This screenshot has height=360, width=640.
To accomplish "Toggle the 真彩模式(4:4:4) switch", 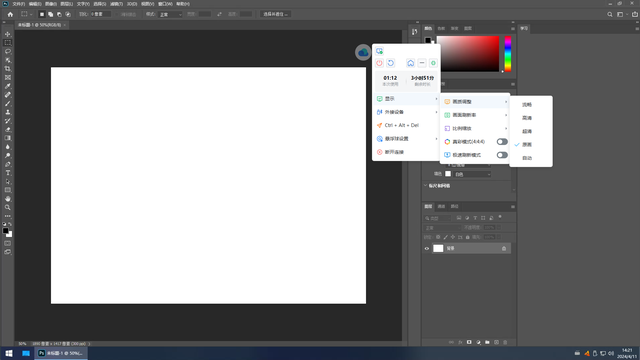I will (x=502, y=142).
